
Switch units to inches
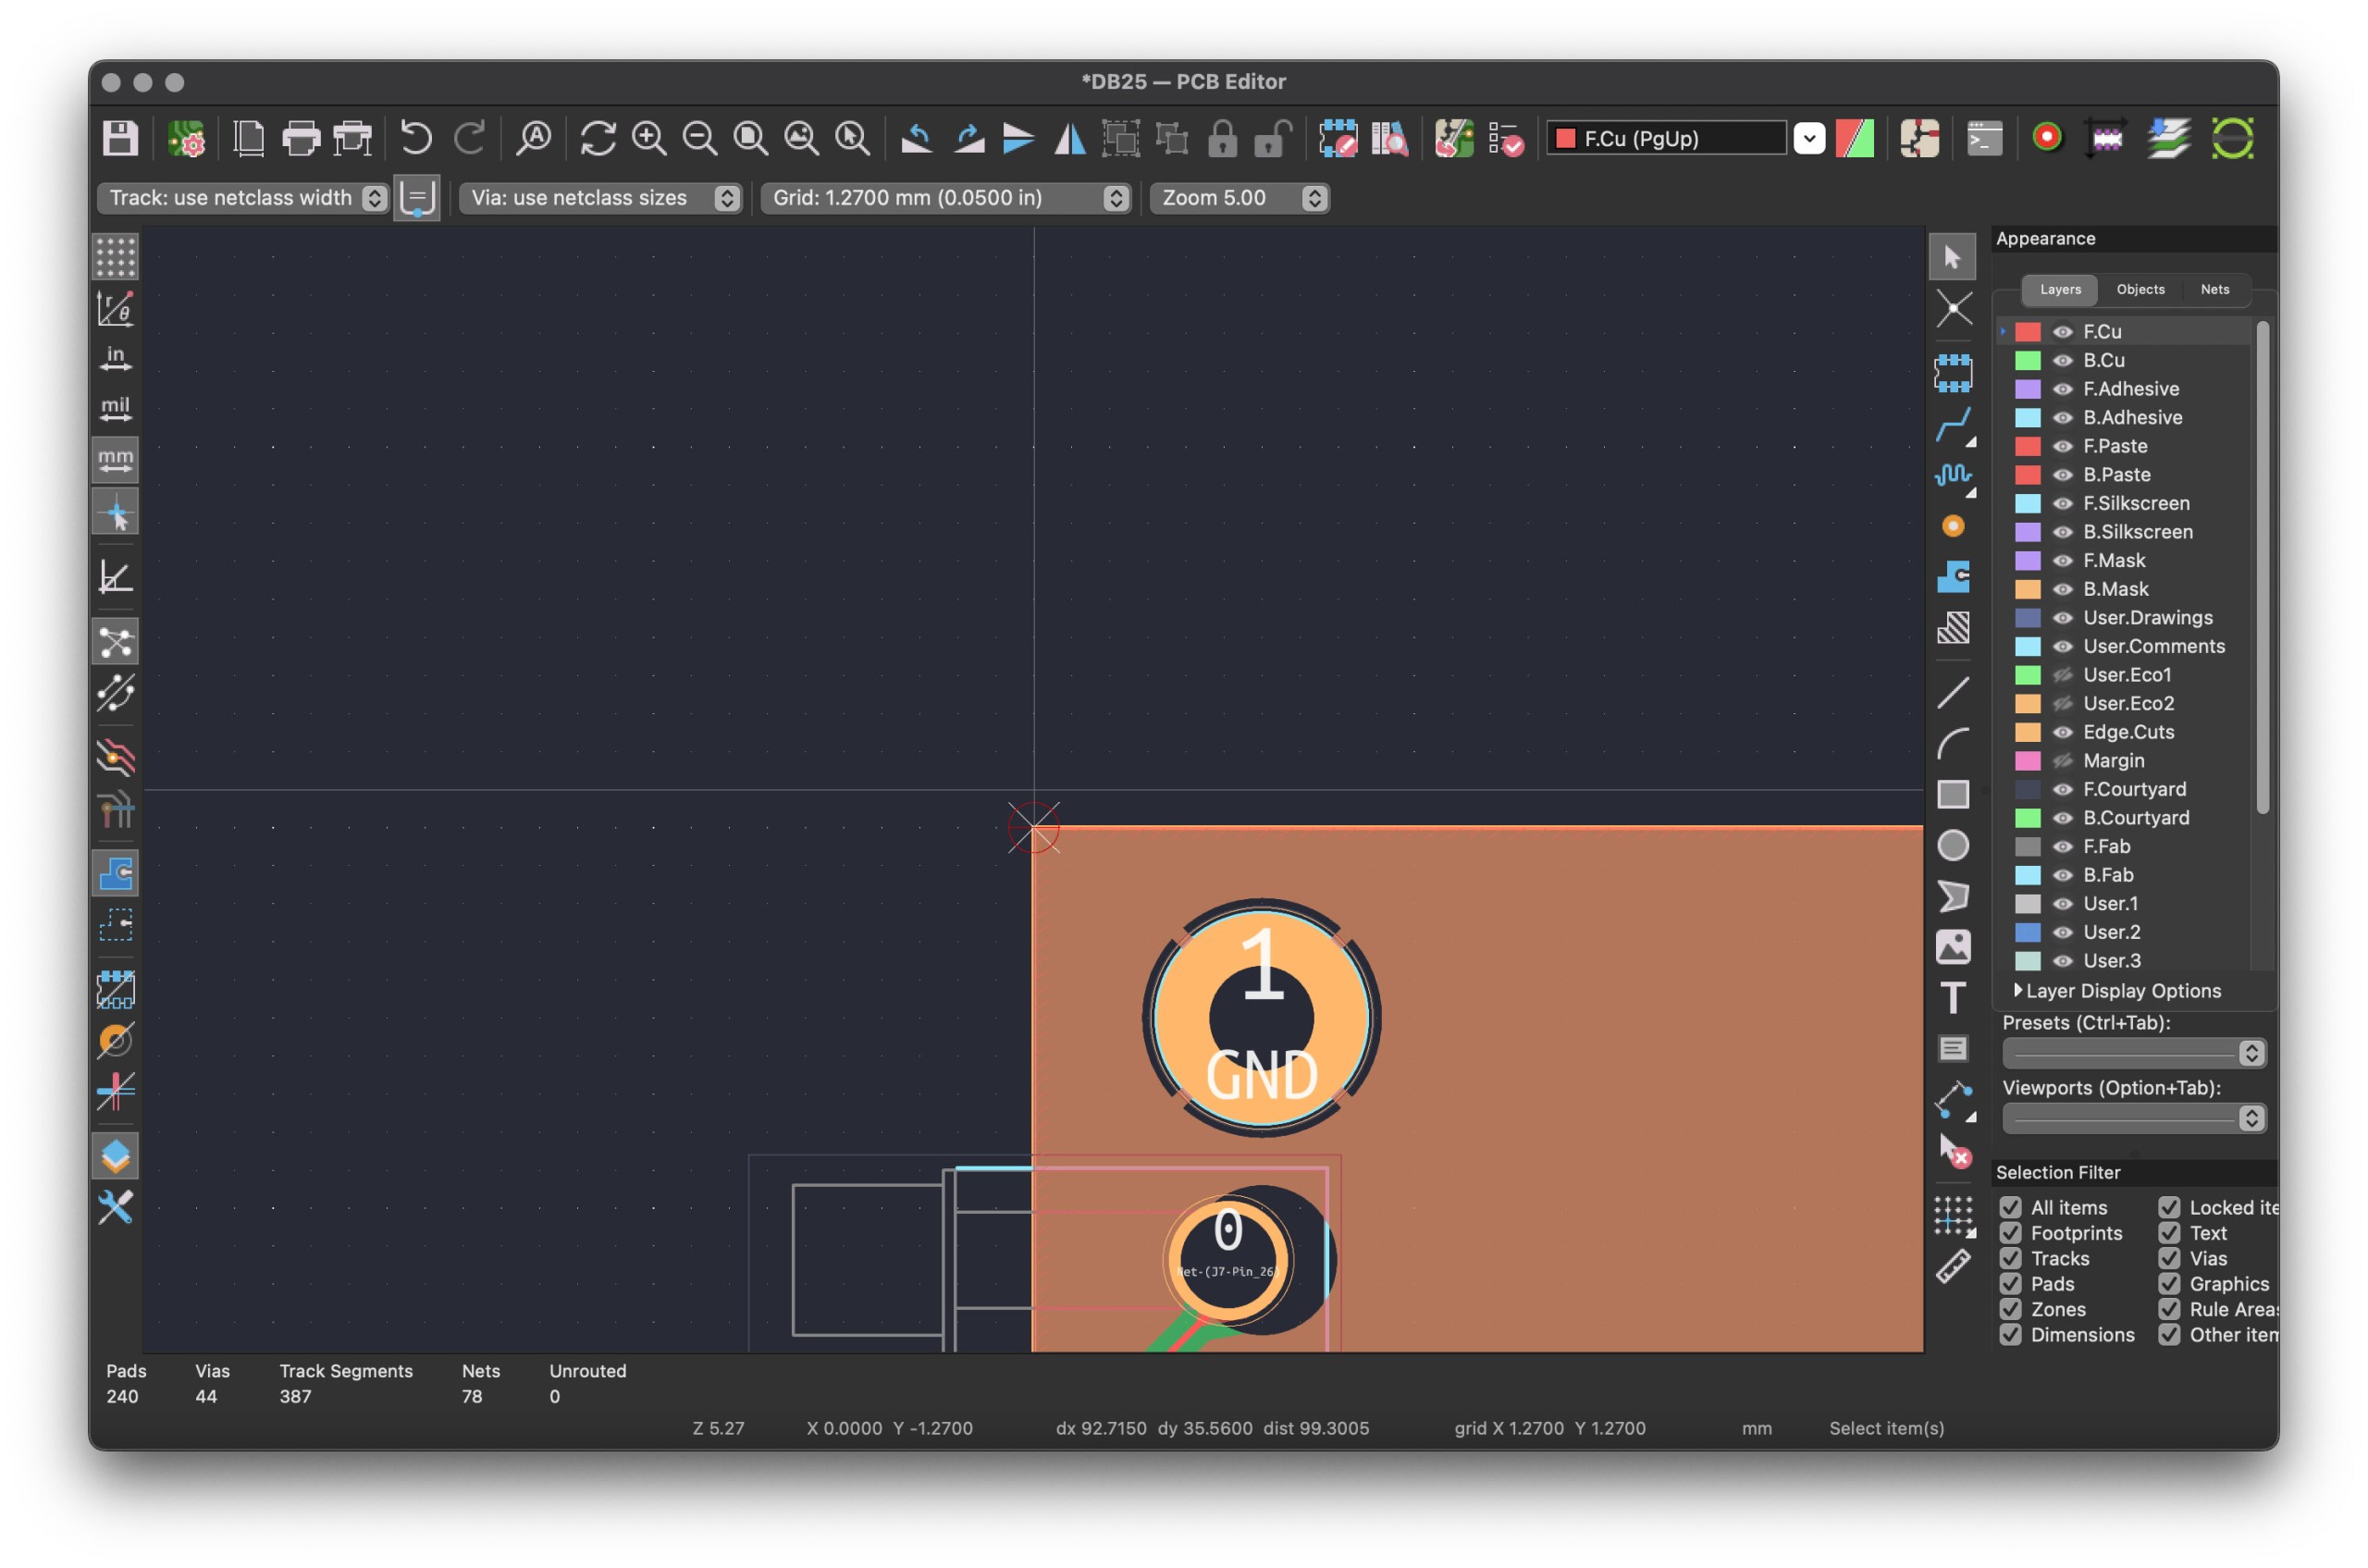[115, 359]
